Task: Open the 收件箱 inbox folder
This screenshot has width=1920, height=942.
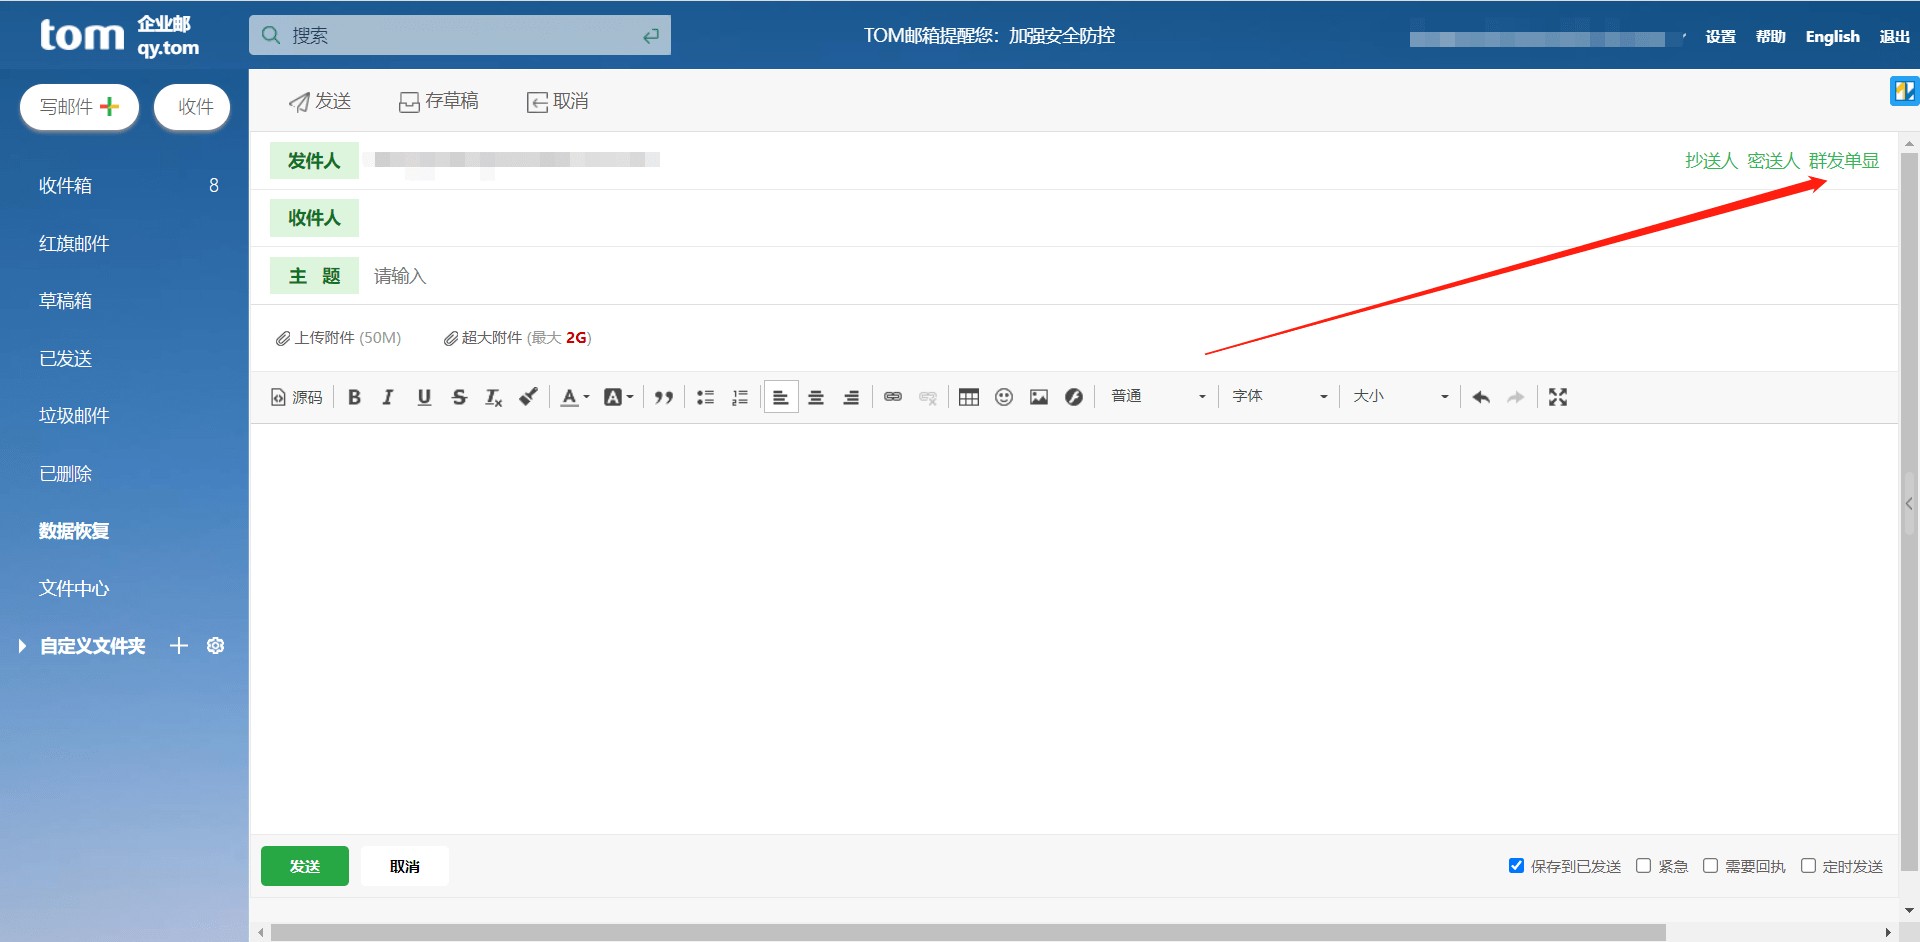Action: click(x=66, y=186)
